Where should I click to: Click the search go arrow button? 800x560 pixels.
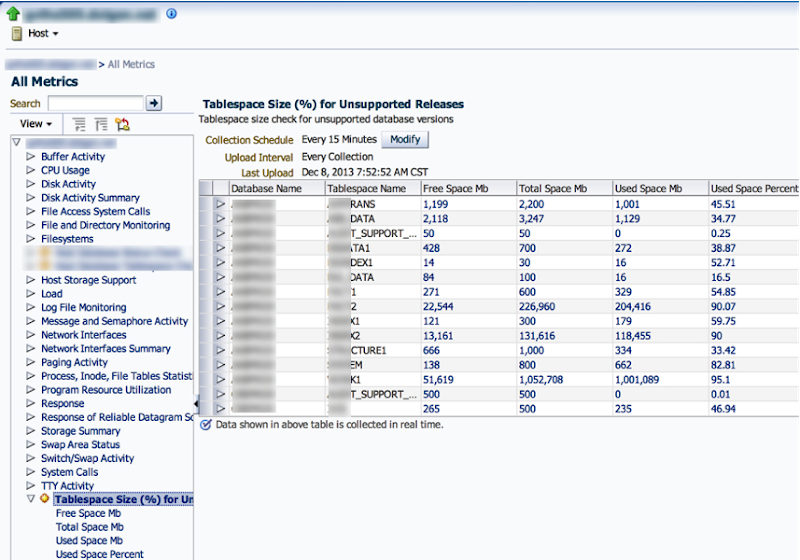click(154, 103)
